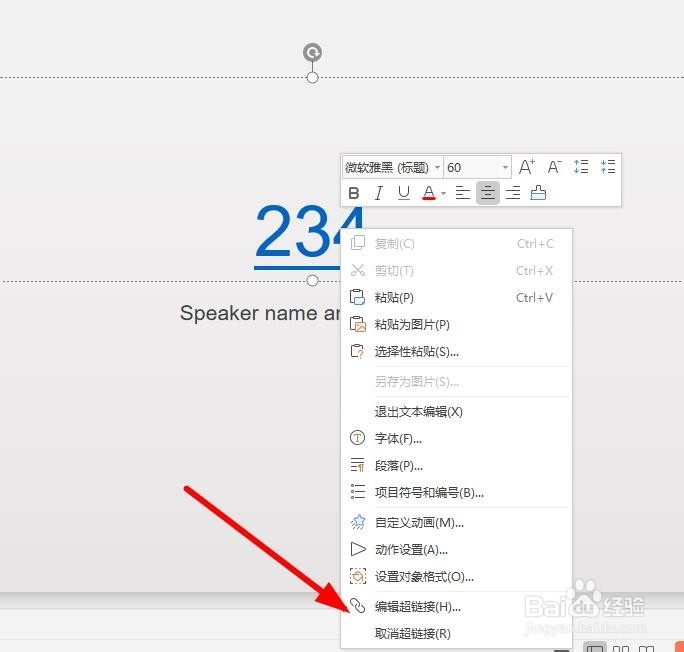Align text right in mini toolbar
Image resolution: width=684 pixels, height=652 pixels.
click(x=513, y=193)
